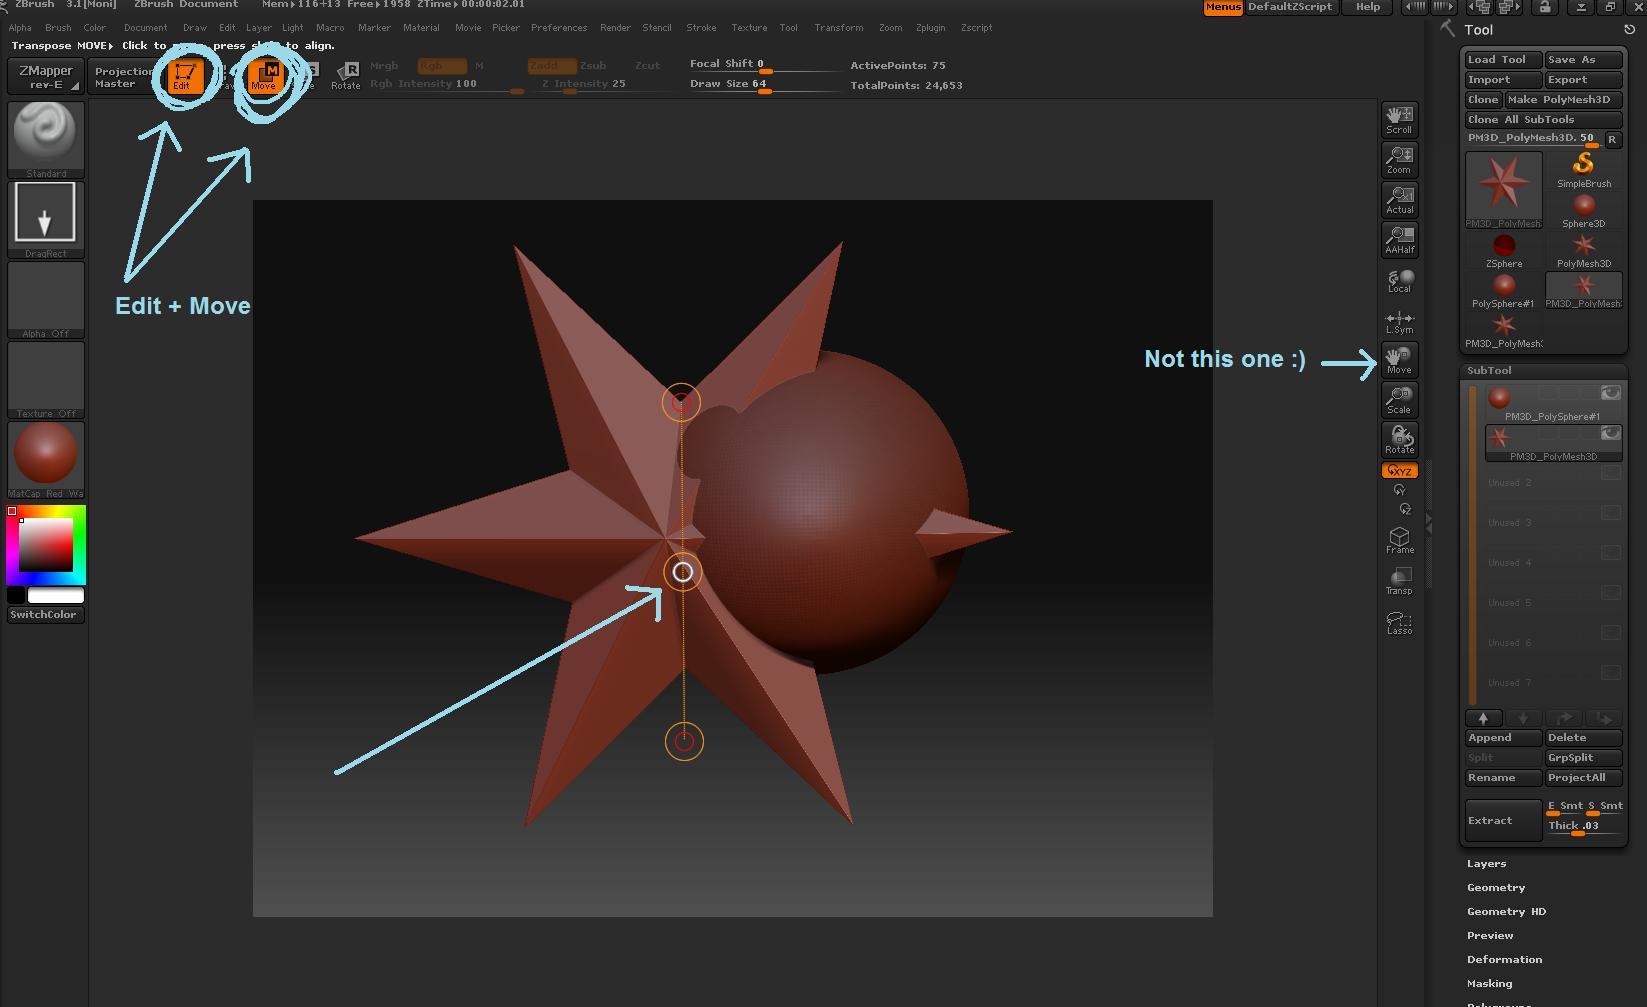Click Load Tool button
Viewport: 1647px width, 1007px height.
coord(1503,60)
